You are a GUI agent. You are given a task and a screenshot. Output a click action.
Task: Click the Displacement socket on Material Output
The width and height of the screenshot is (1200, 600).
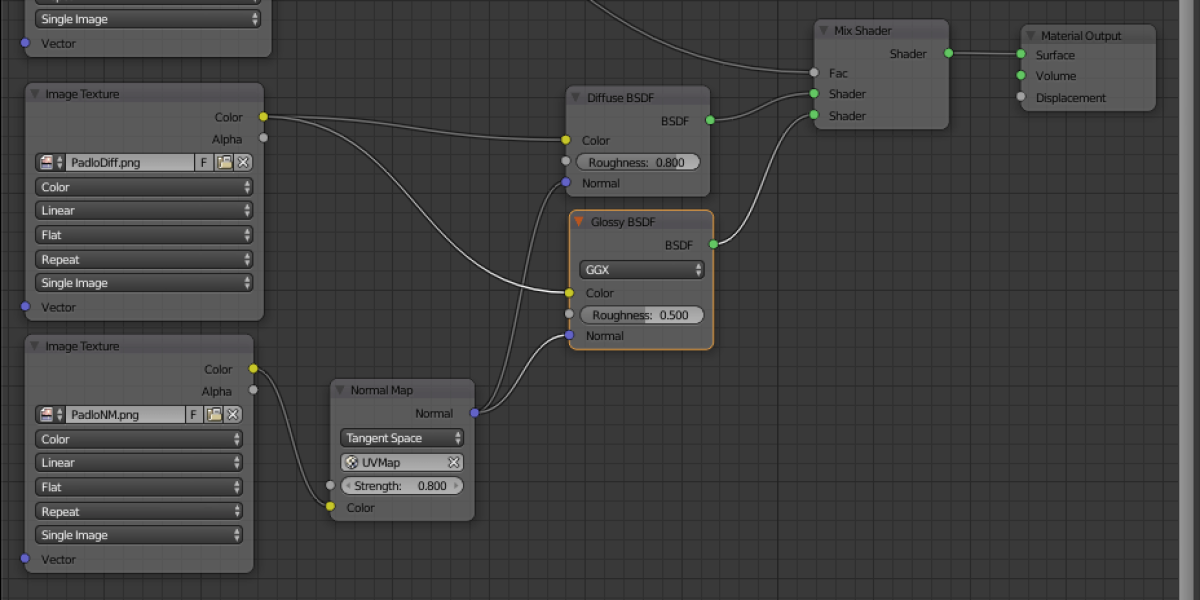(x=1021, y=97)
